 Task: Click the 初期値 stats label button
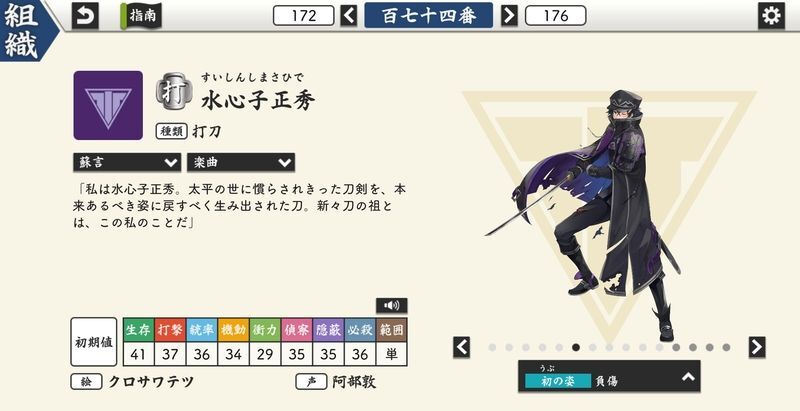[94, 342]
